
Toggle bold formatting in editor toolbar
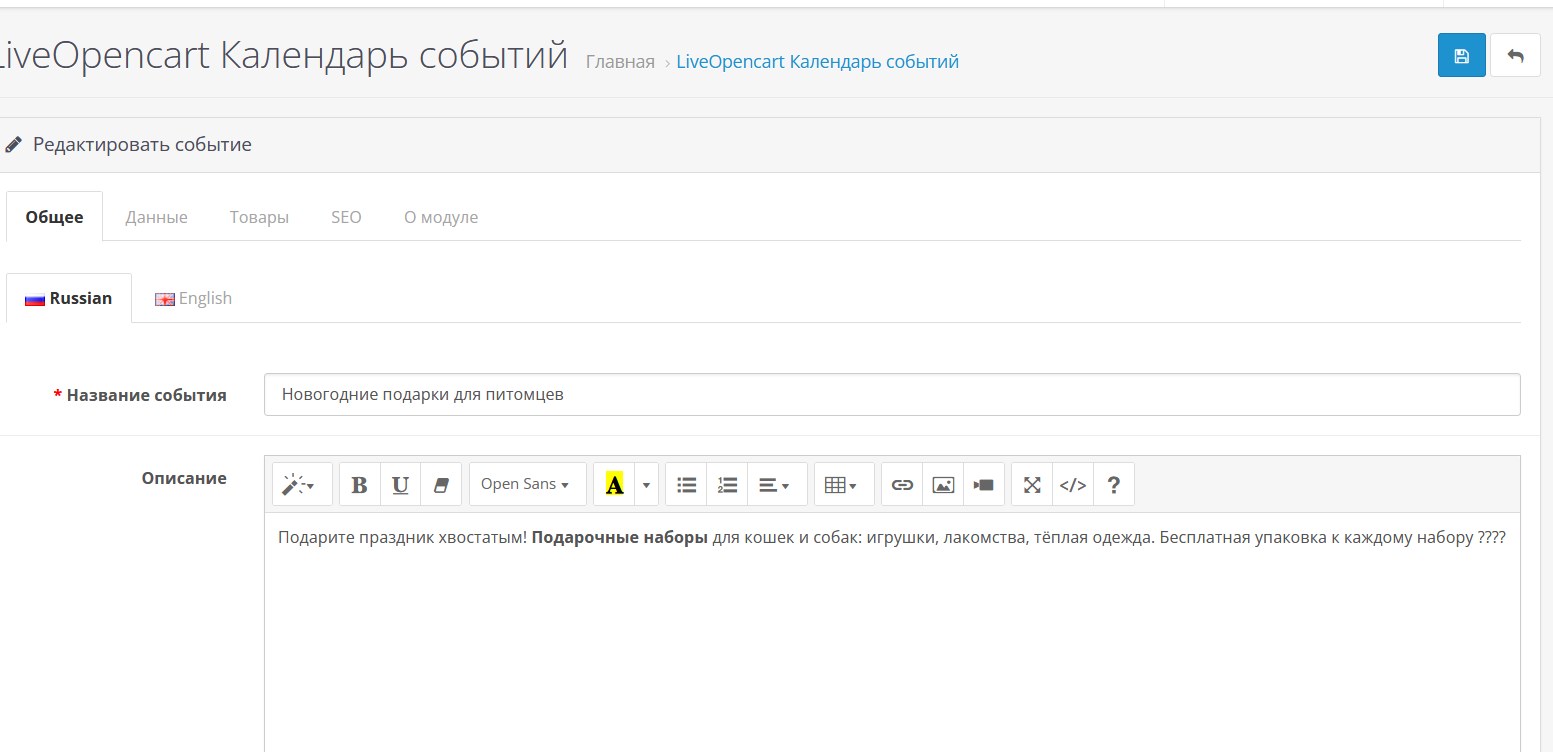(360, 485)
